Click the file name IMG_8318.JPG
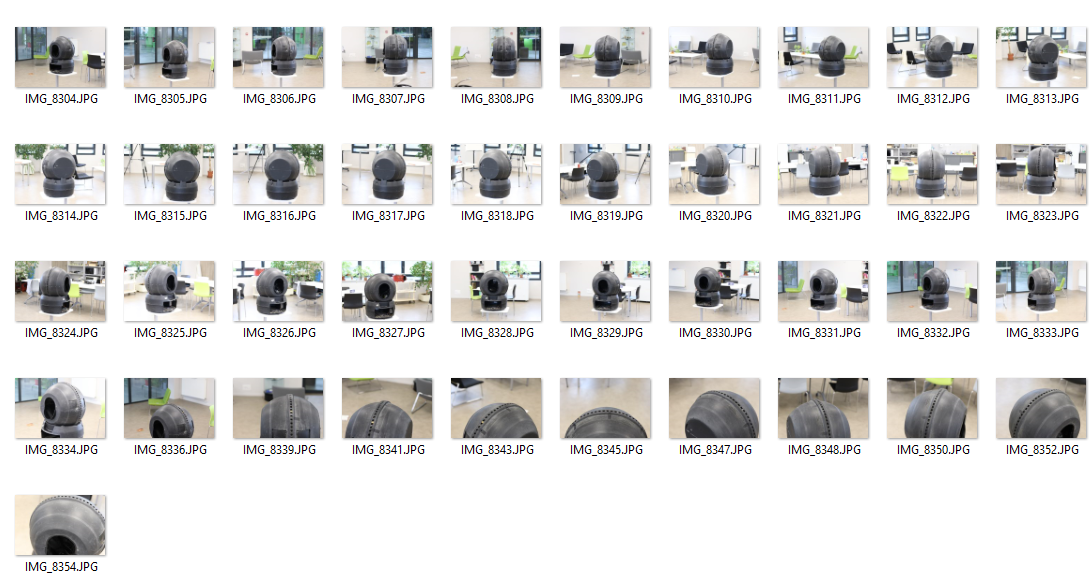The width and height of the screenshot is (1091, 583). click(497, 216)
